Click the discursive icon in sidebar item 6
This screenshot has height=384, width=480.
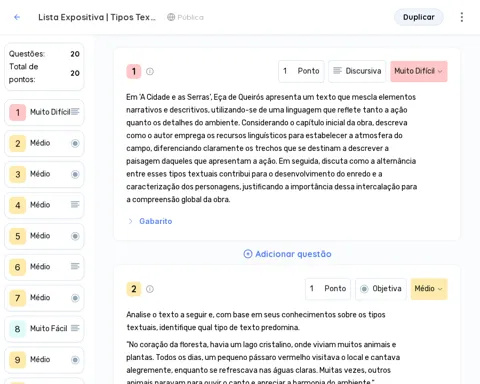point(75,266)
